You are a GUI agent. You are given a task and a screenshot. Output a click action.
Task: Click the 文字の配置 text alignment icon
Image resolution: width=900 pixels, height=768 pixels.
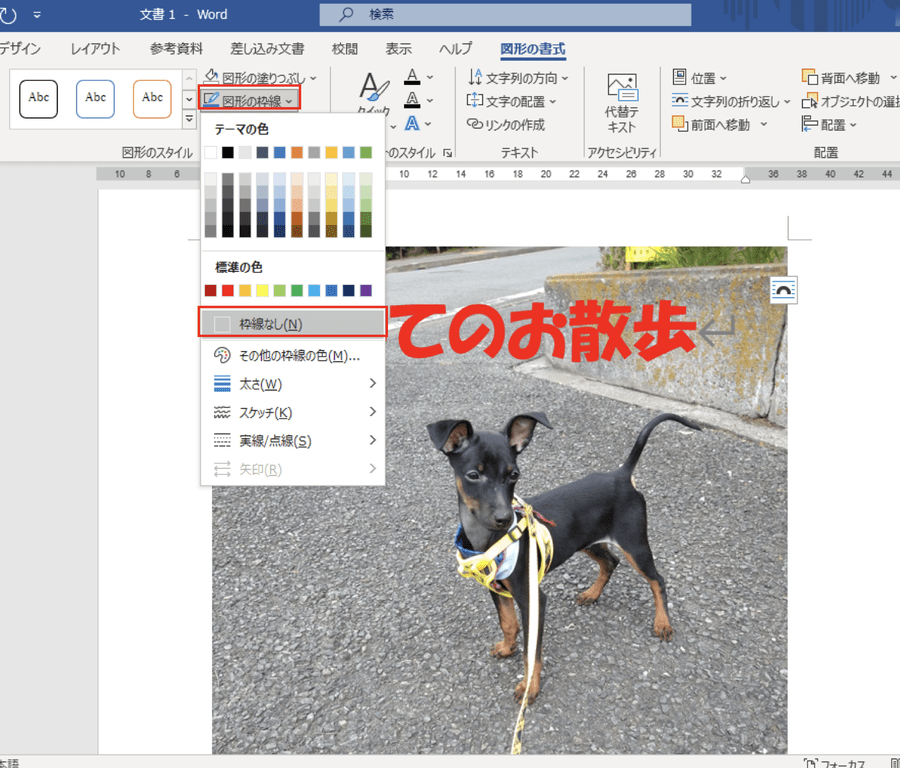click(476, 101)
